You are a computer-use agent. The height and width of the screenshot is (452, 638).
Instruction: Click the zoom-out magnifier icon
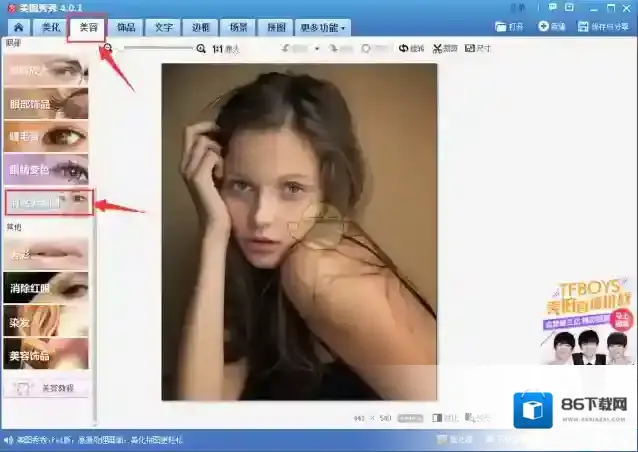(107, 48)
